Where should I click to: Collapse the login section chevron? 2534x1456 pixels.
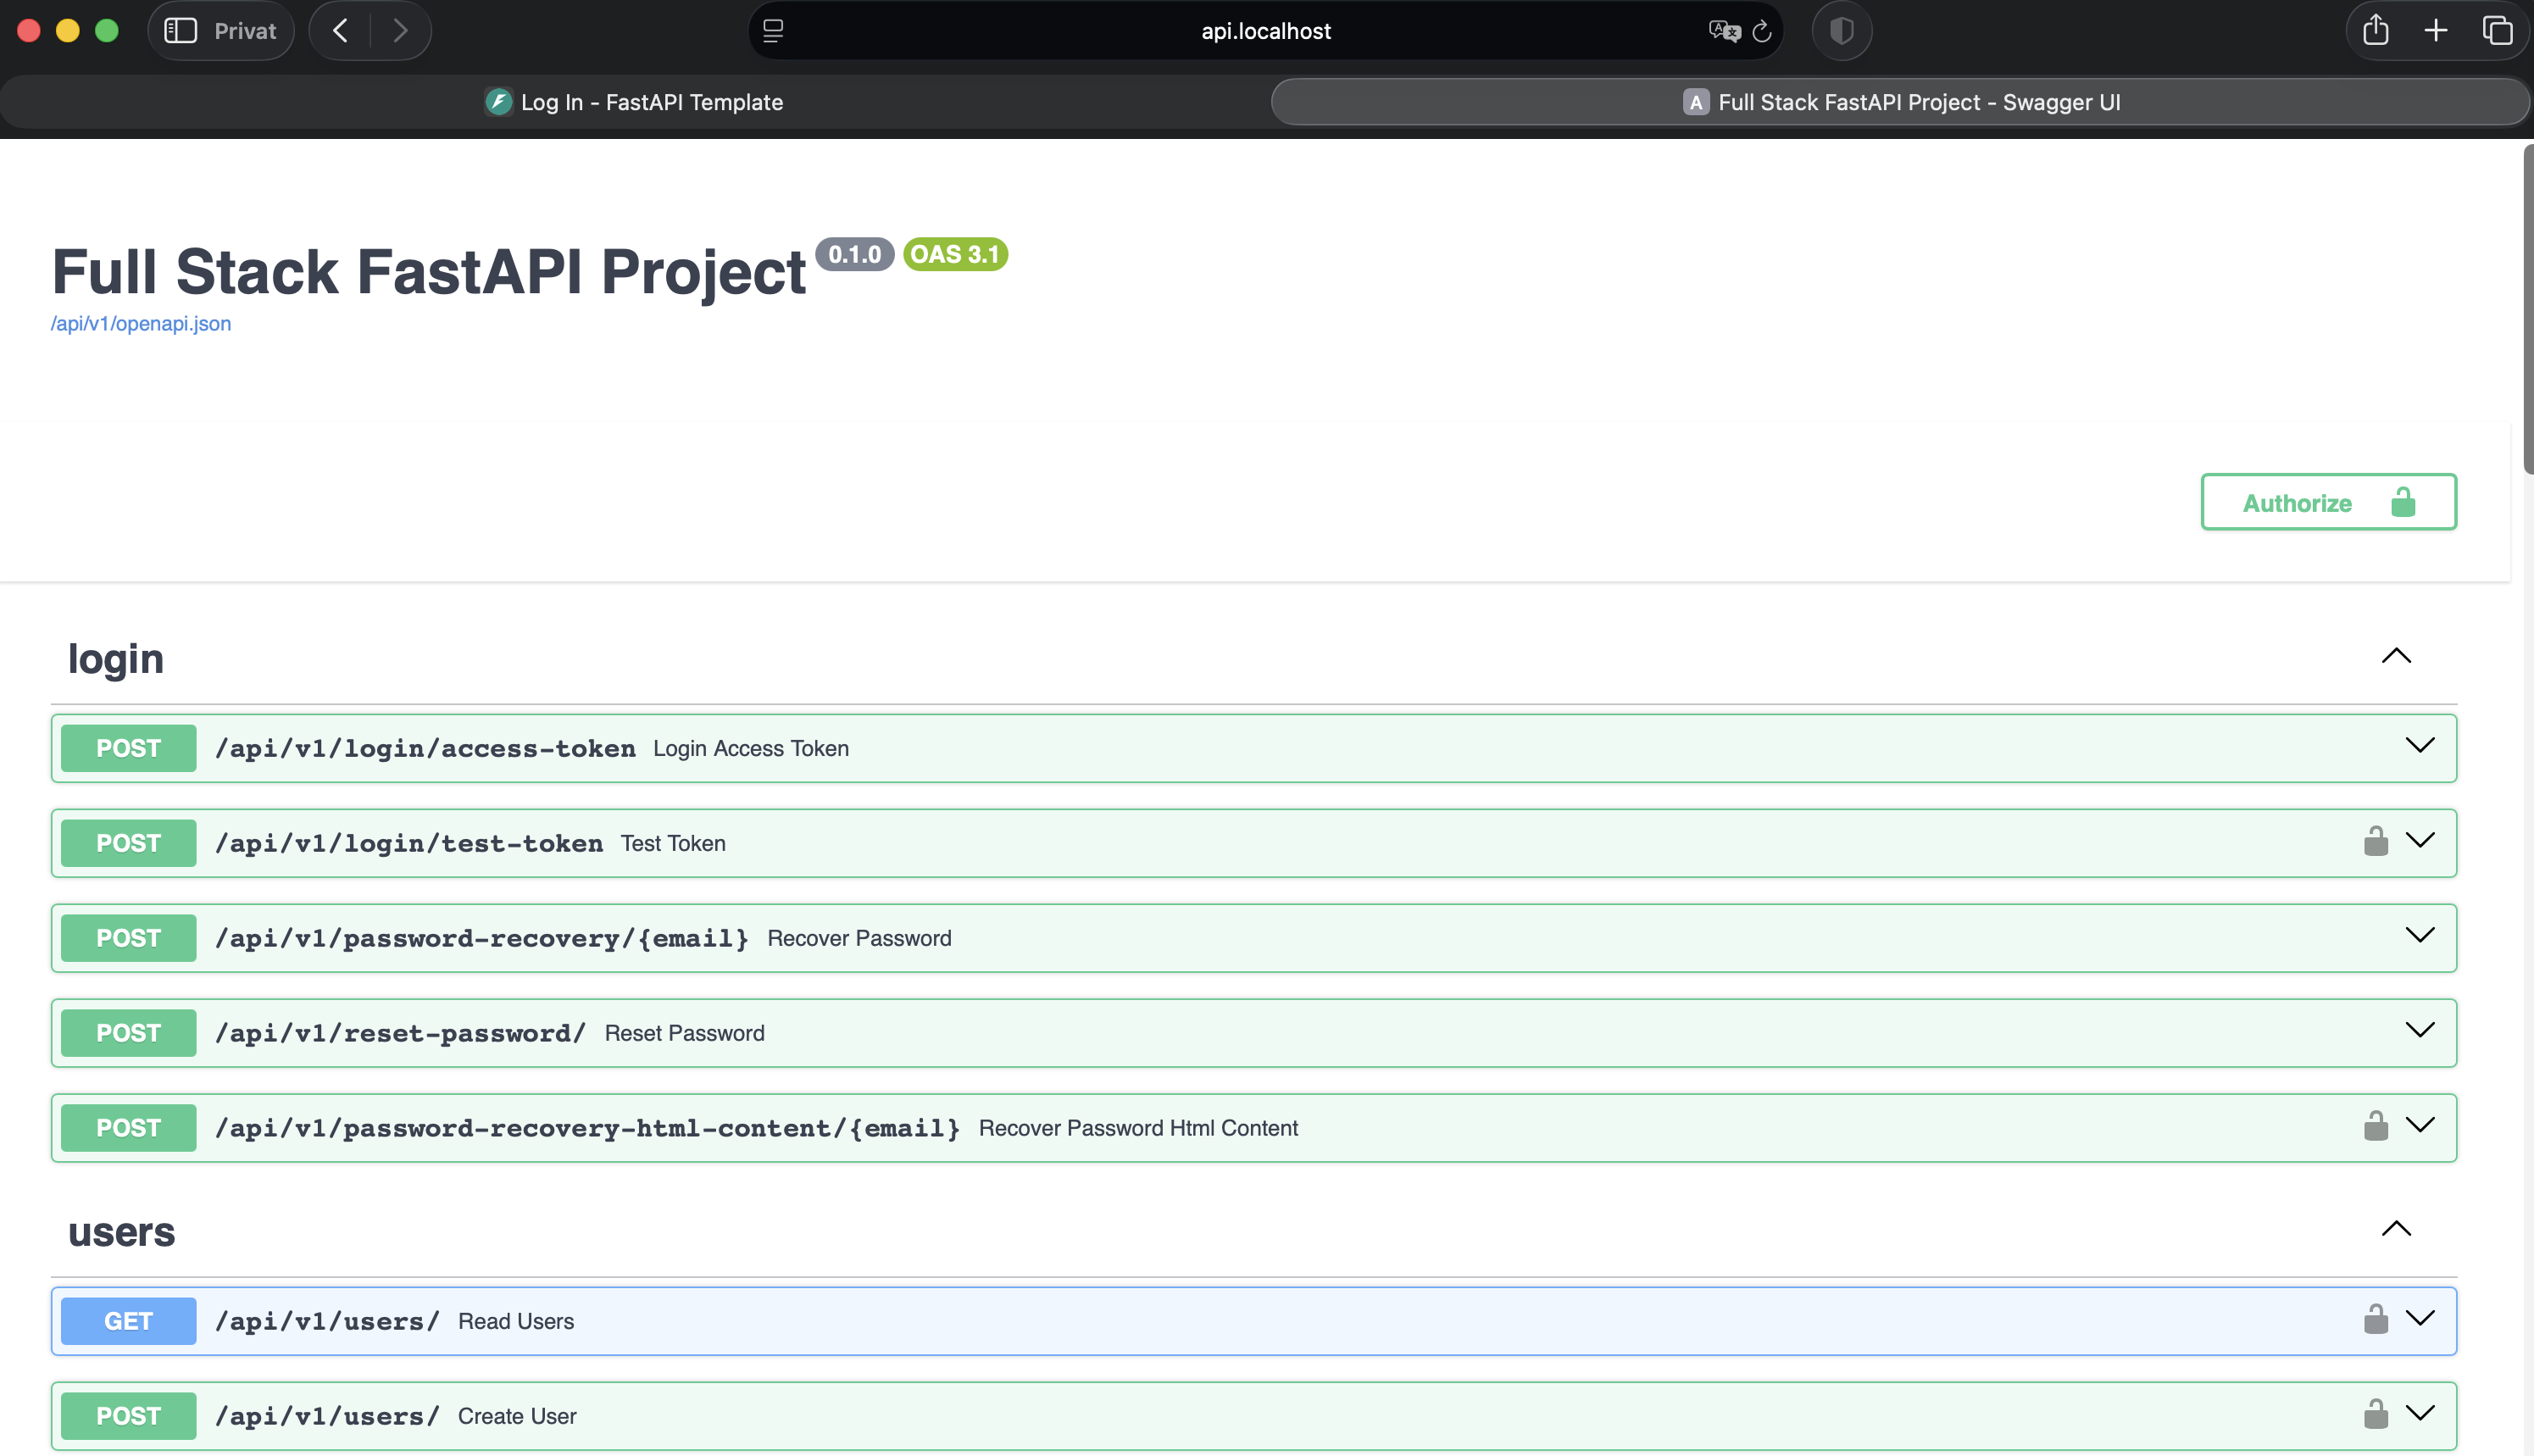(x=2396, y=656)
